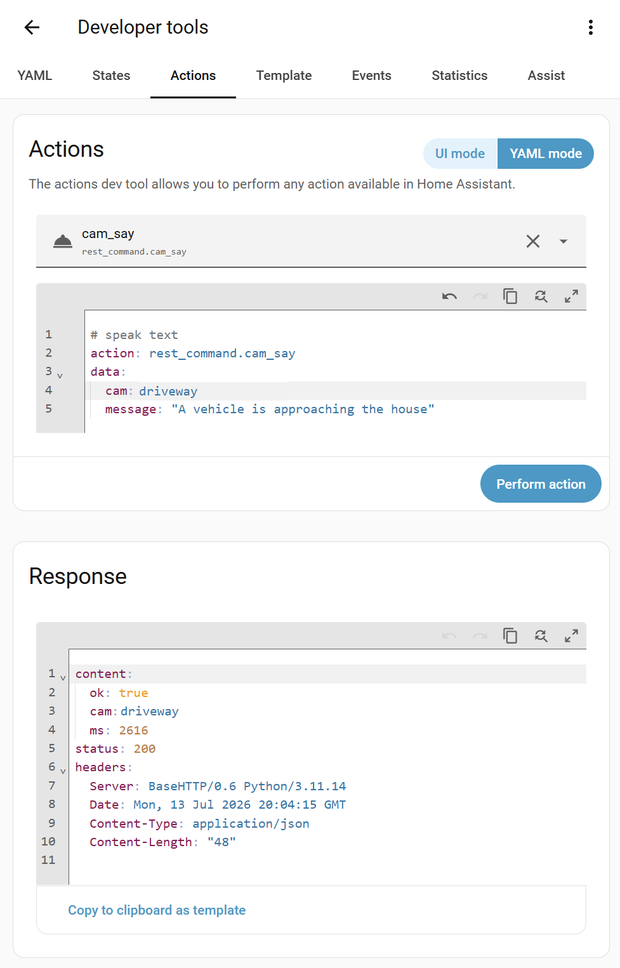Click the 'status: 200' response line
This screenshot has width=620, height=968.
tap(115, 749)
